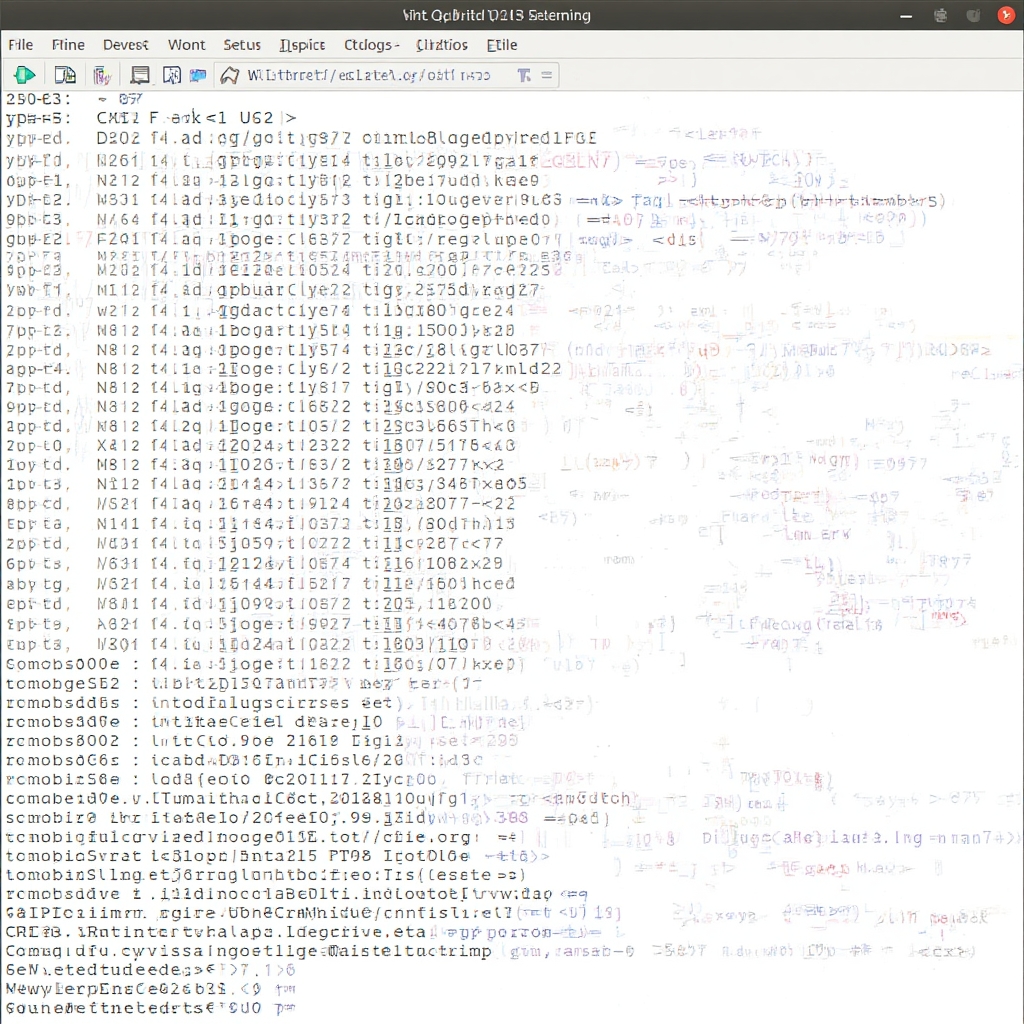Open the File menu
This screenshot has height=1024, width=1024.
(x=20, y=44)
